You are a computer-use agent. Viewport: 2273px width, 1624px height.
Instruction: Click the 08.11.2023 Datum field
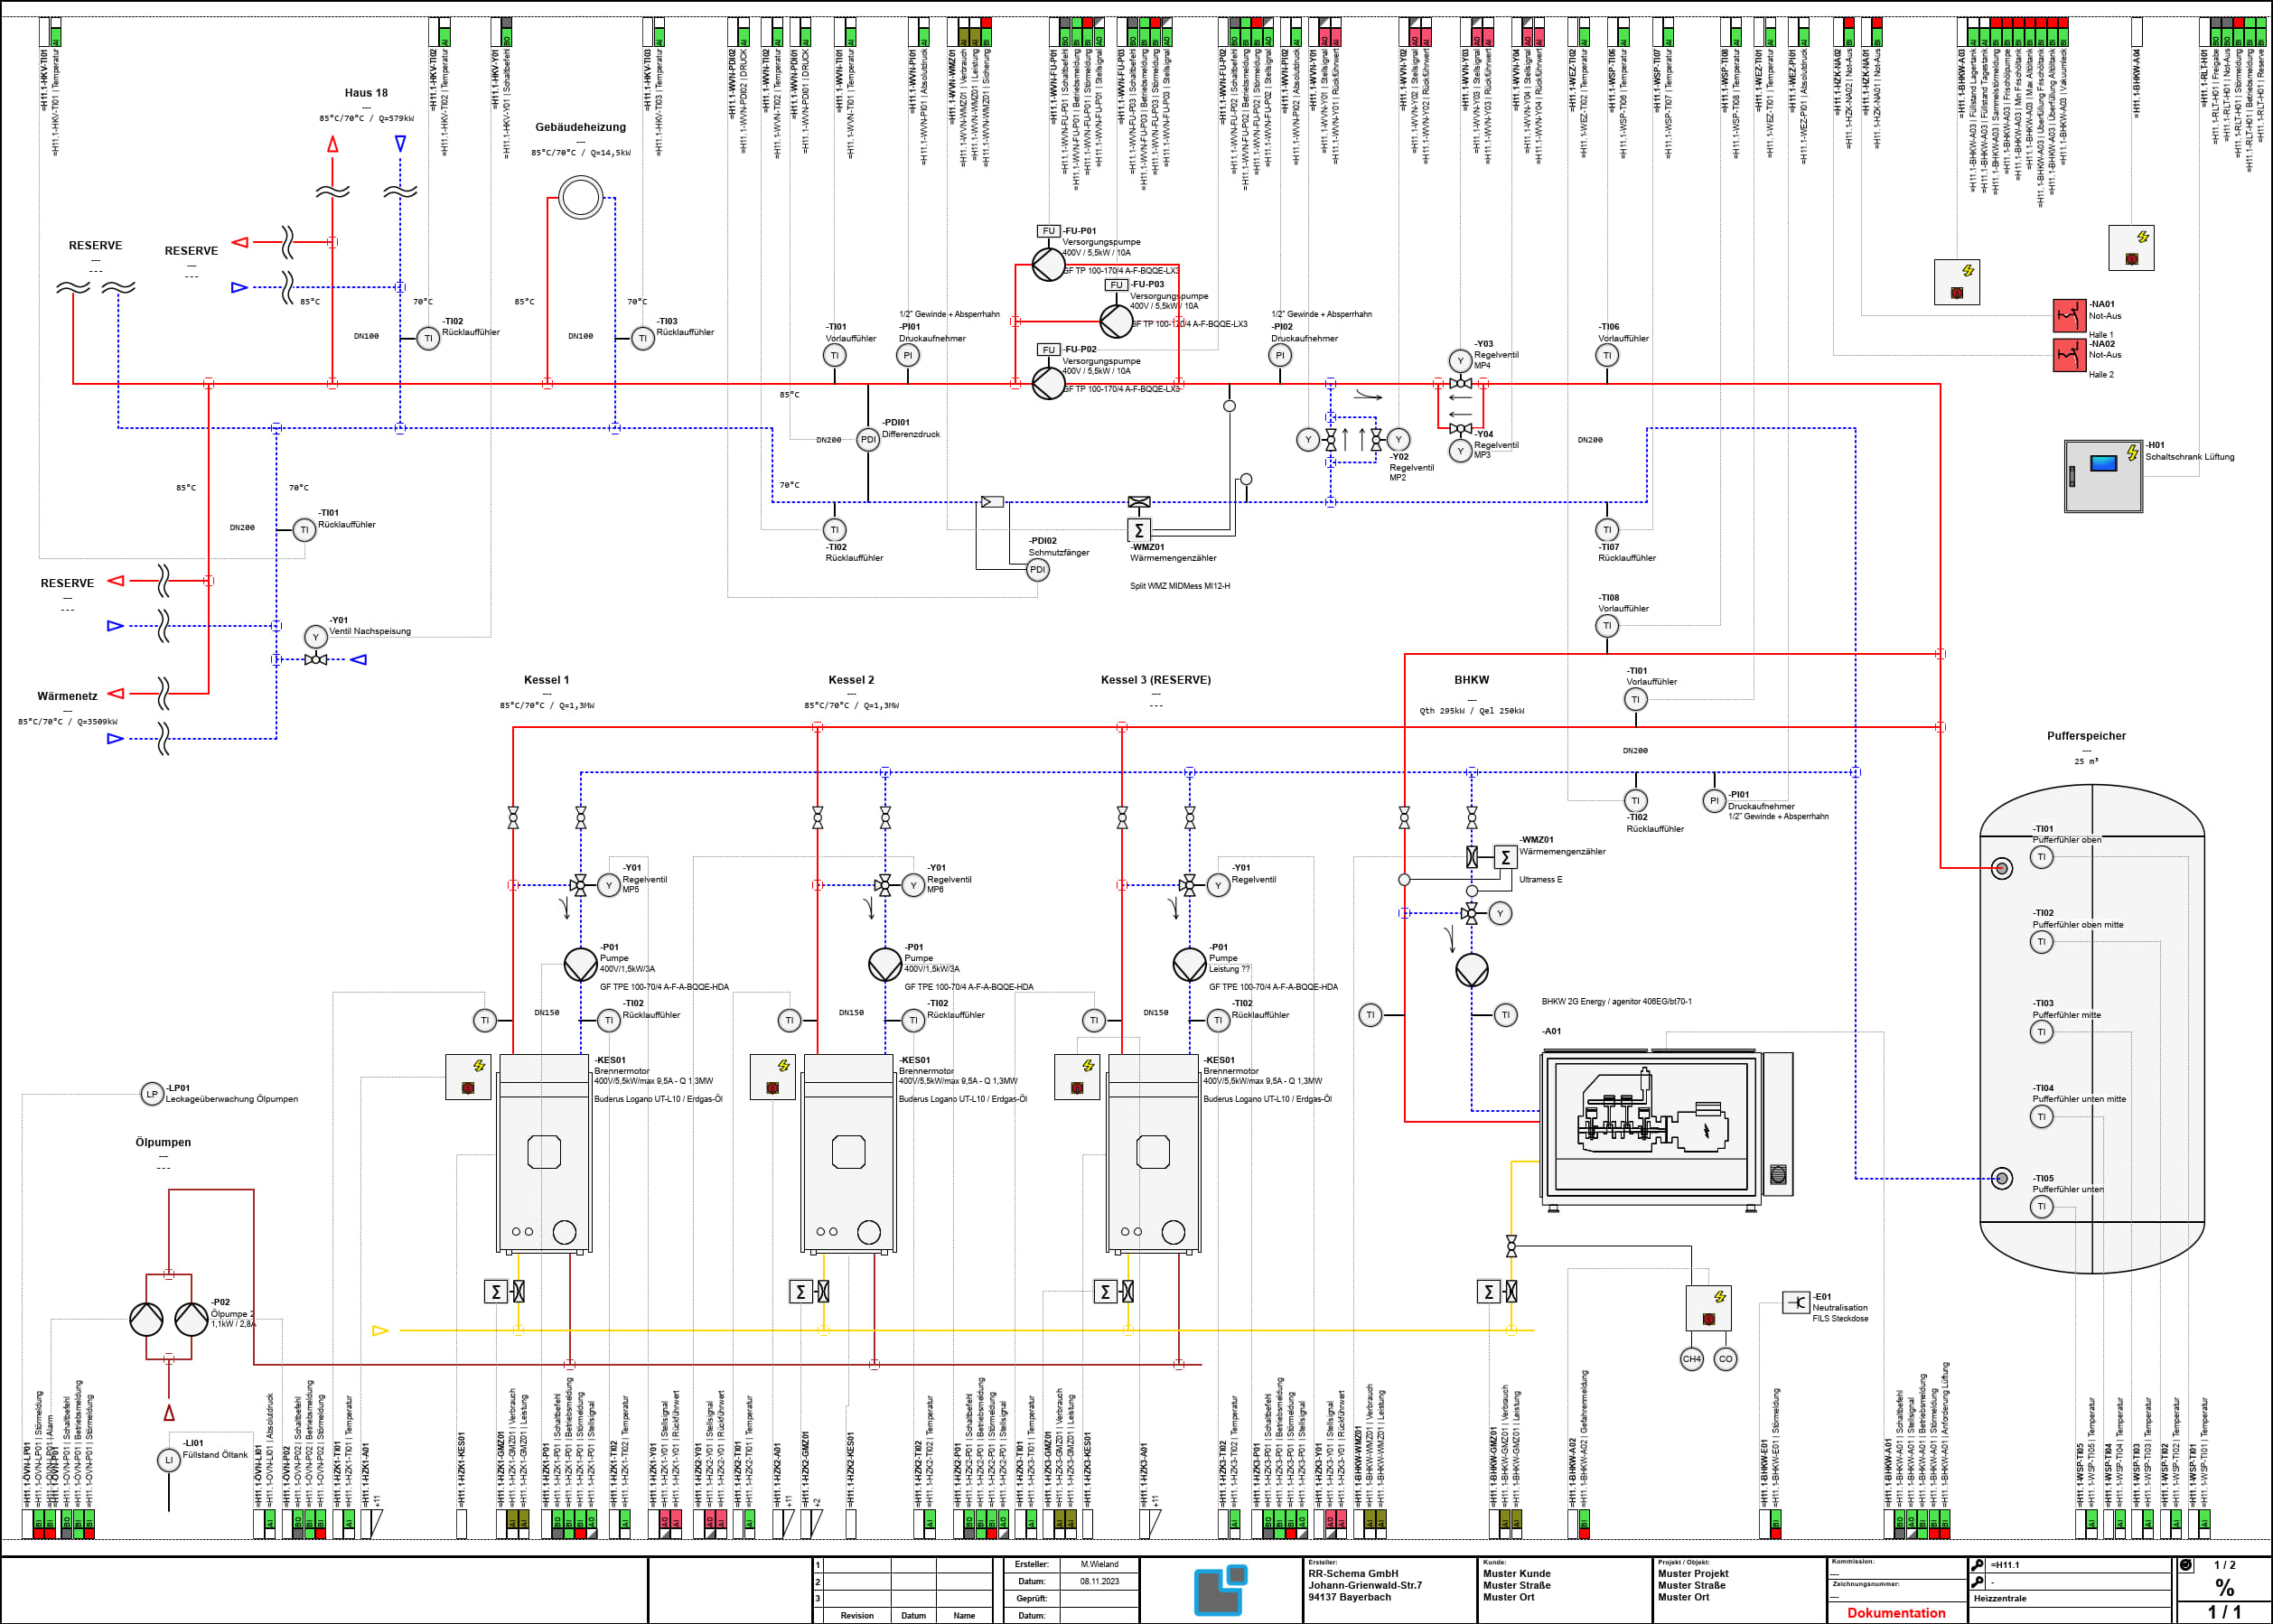1099,1581
